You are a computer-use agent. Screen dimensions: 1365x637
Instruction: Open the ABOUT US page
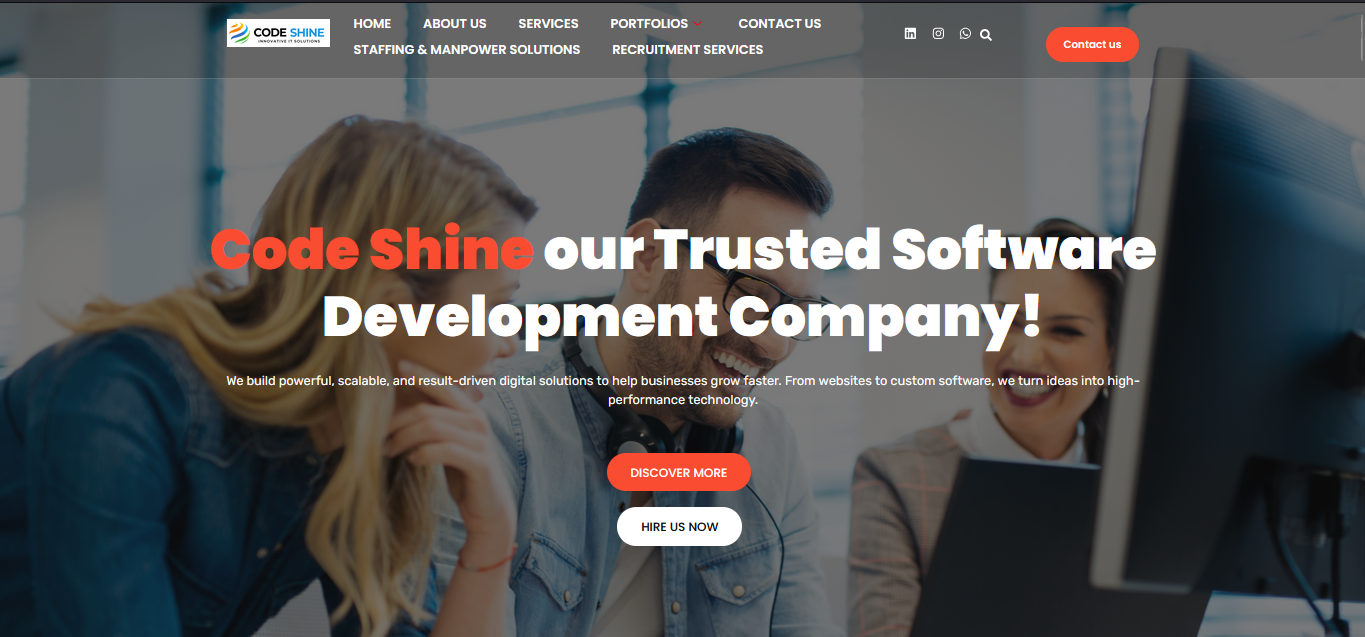pos(455,23)
